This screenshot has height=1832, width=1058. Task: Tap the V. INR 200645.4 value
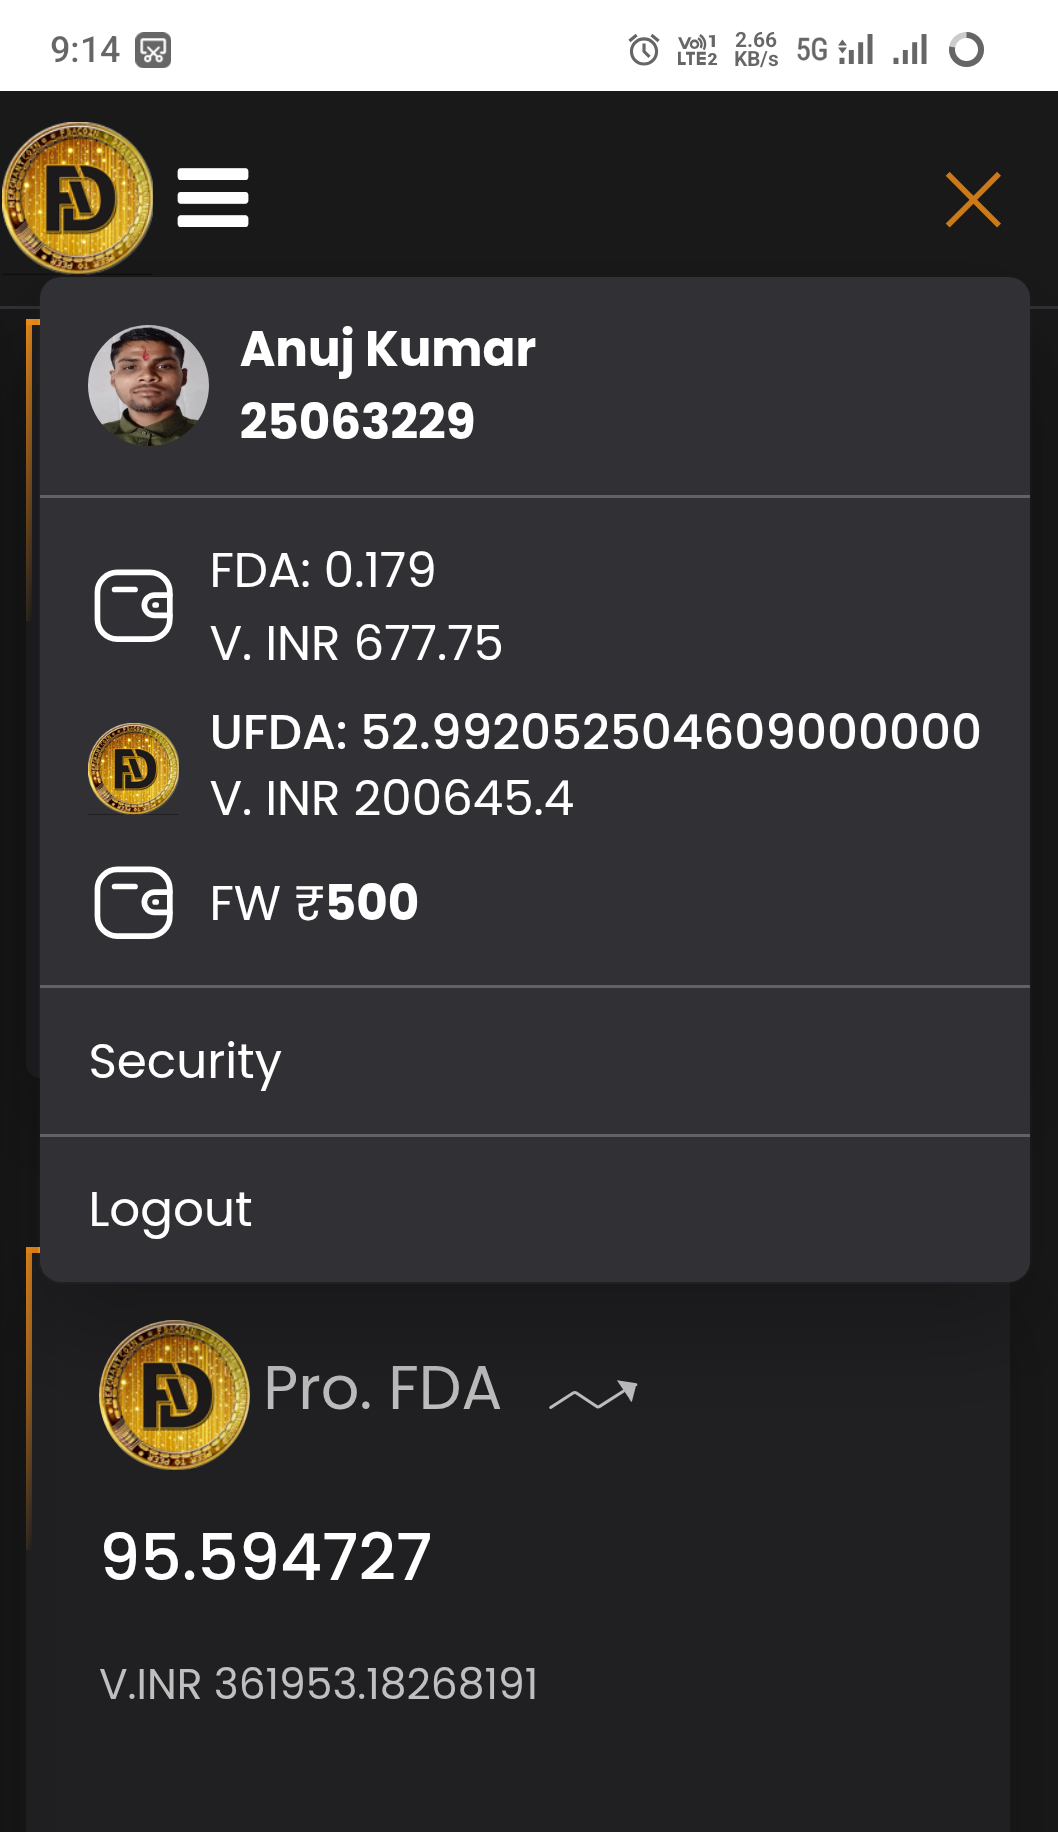pos(392,799)
